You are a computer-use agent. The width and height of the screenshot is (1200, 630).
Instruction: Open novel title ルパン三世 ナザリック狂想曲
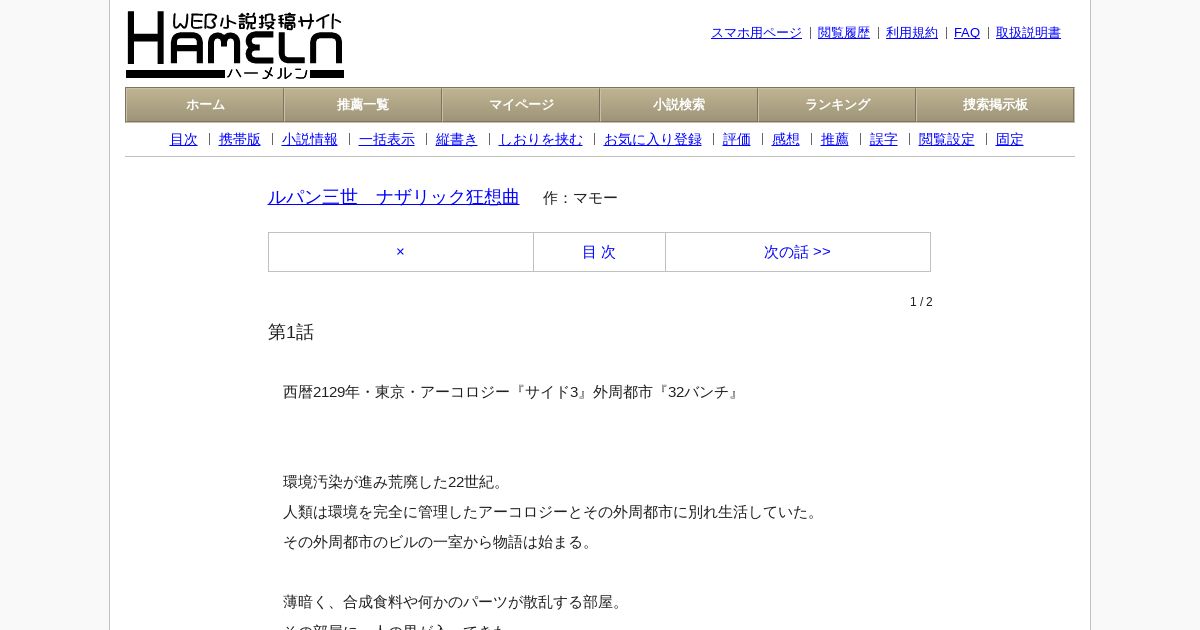point(394,197)
